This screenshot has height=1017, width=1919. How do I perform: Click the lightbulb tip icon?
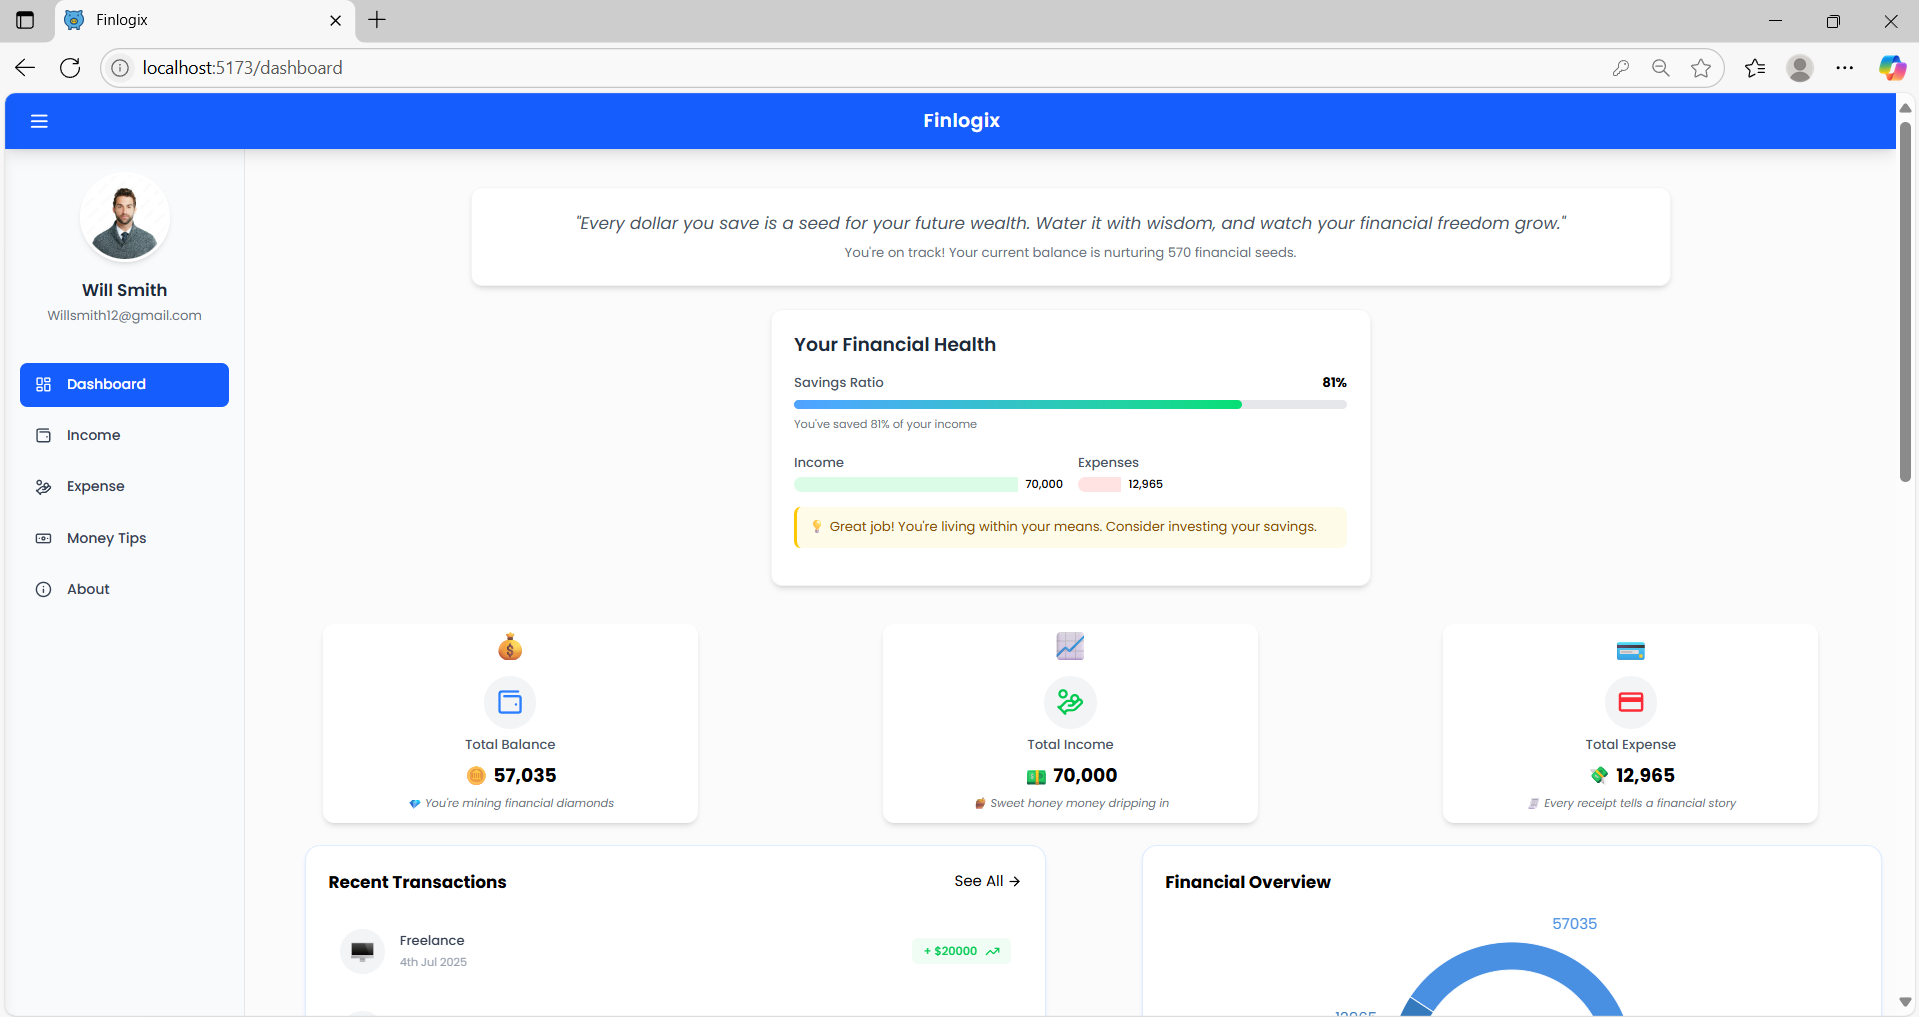(816, 526)
